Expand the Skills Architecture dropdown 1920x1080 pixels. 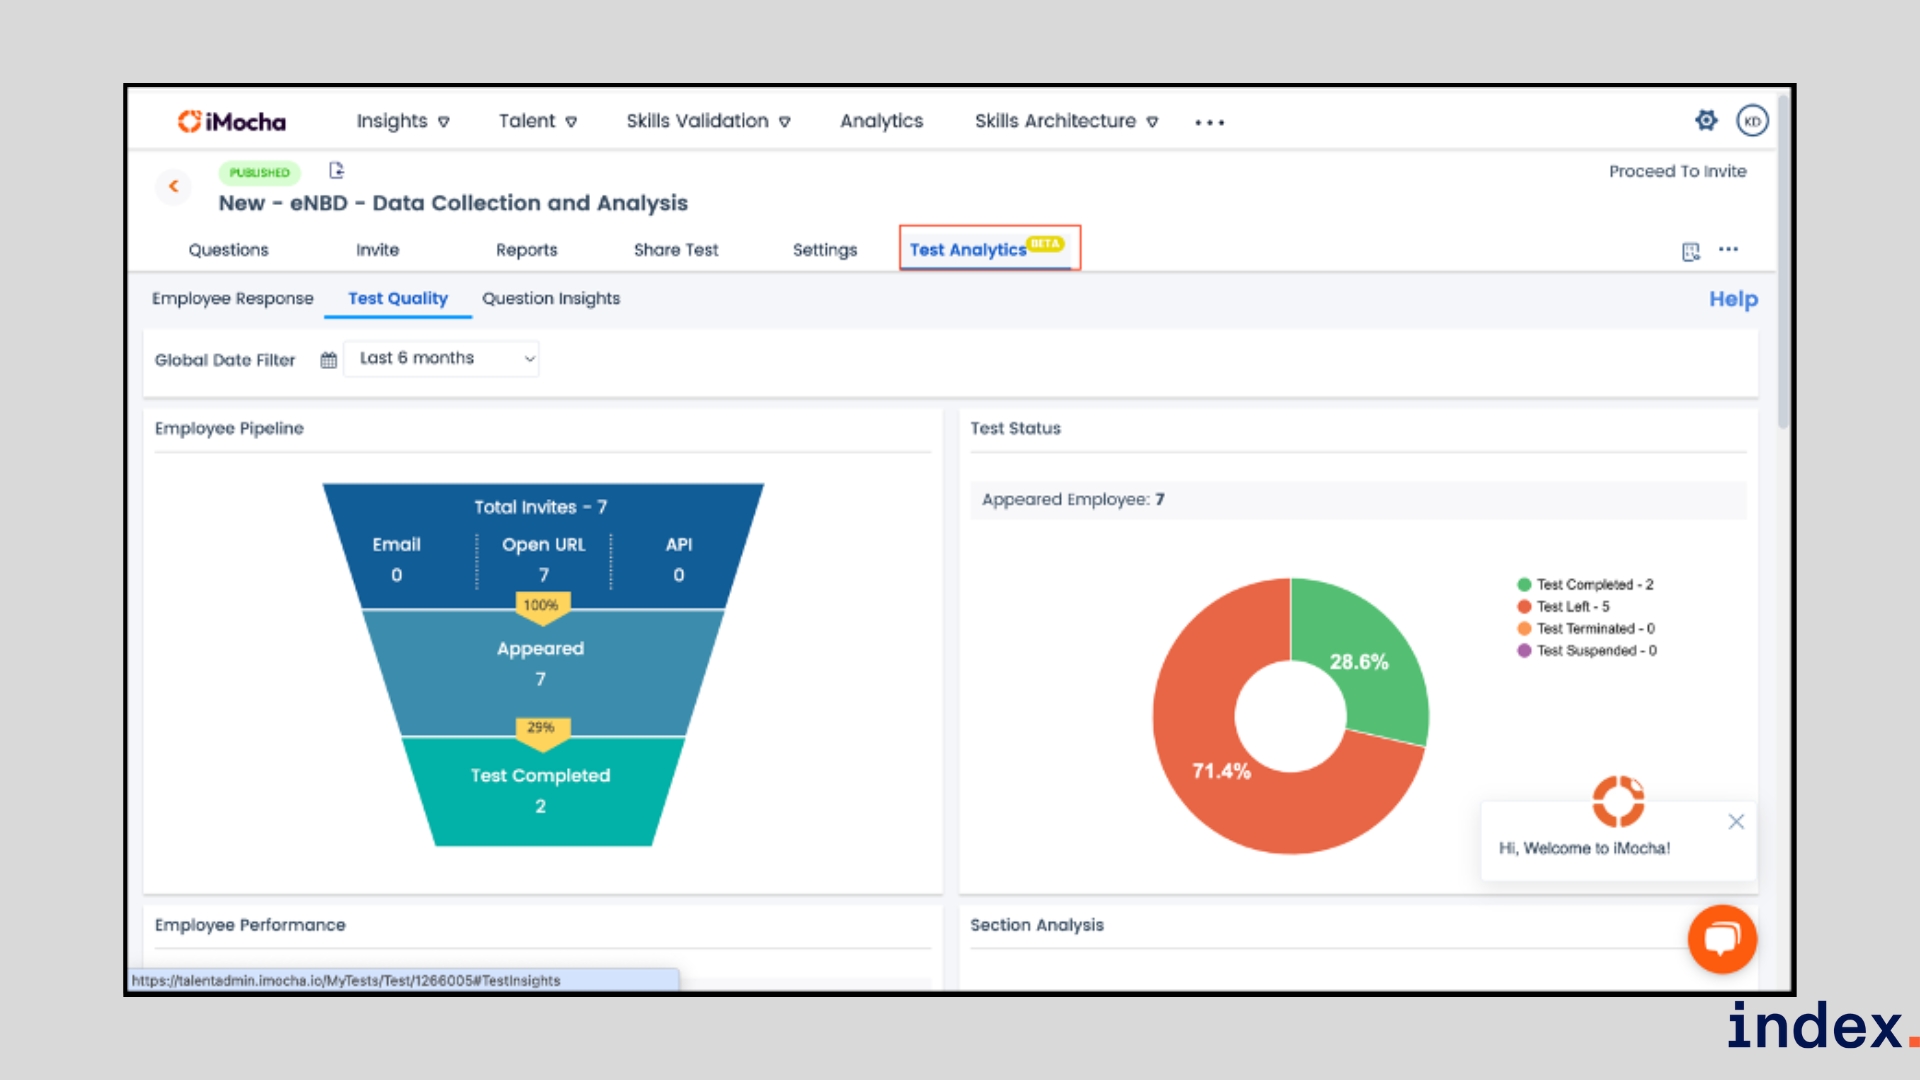tap(1066, 121)
